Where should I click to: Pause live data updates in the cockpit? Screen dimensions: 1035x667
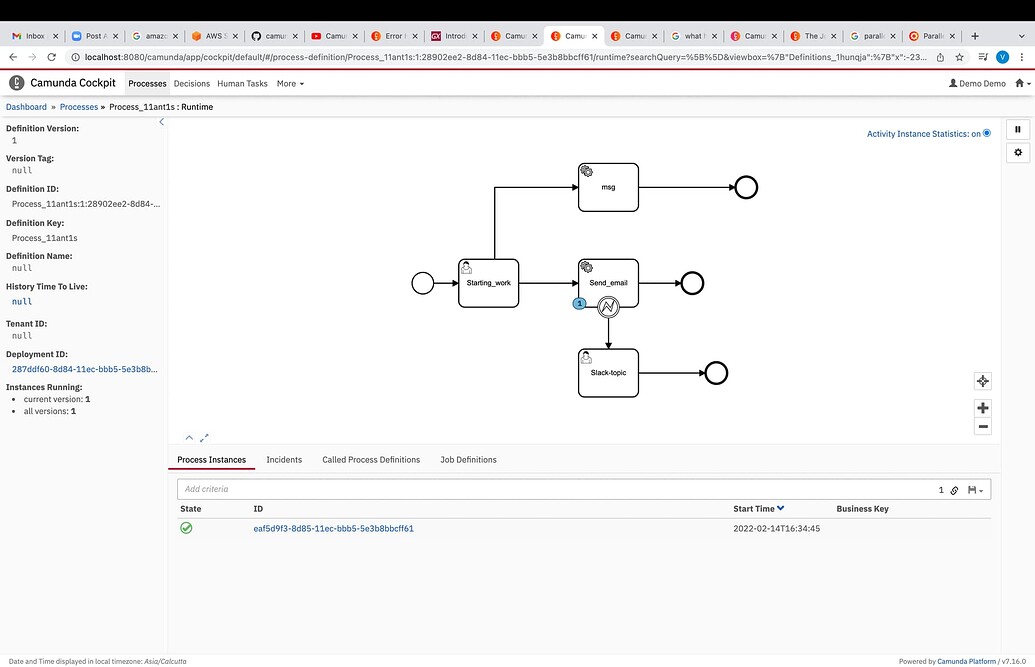point(1017,129)
